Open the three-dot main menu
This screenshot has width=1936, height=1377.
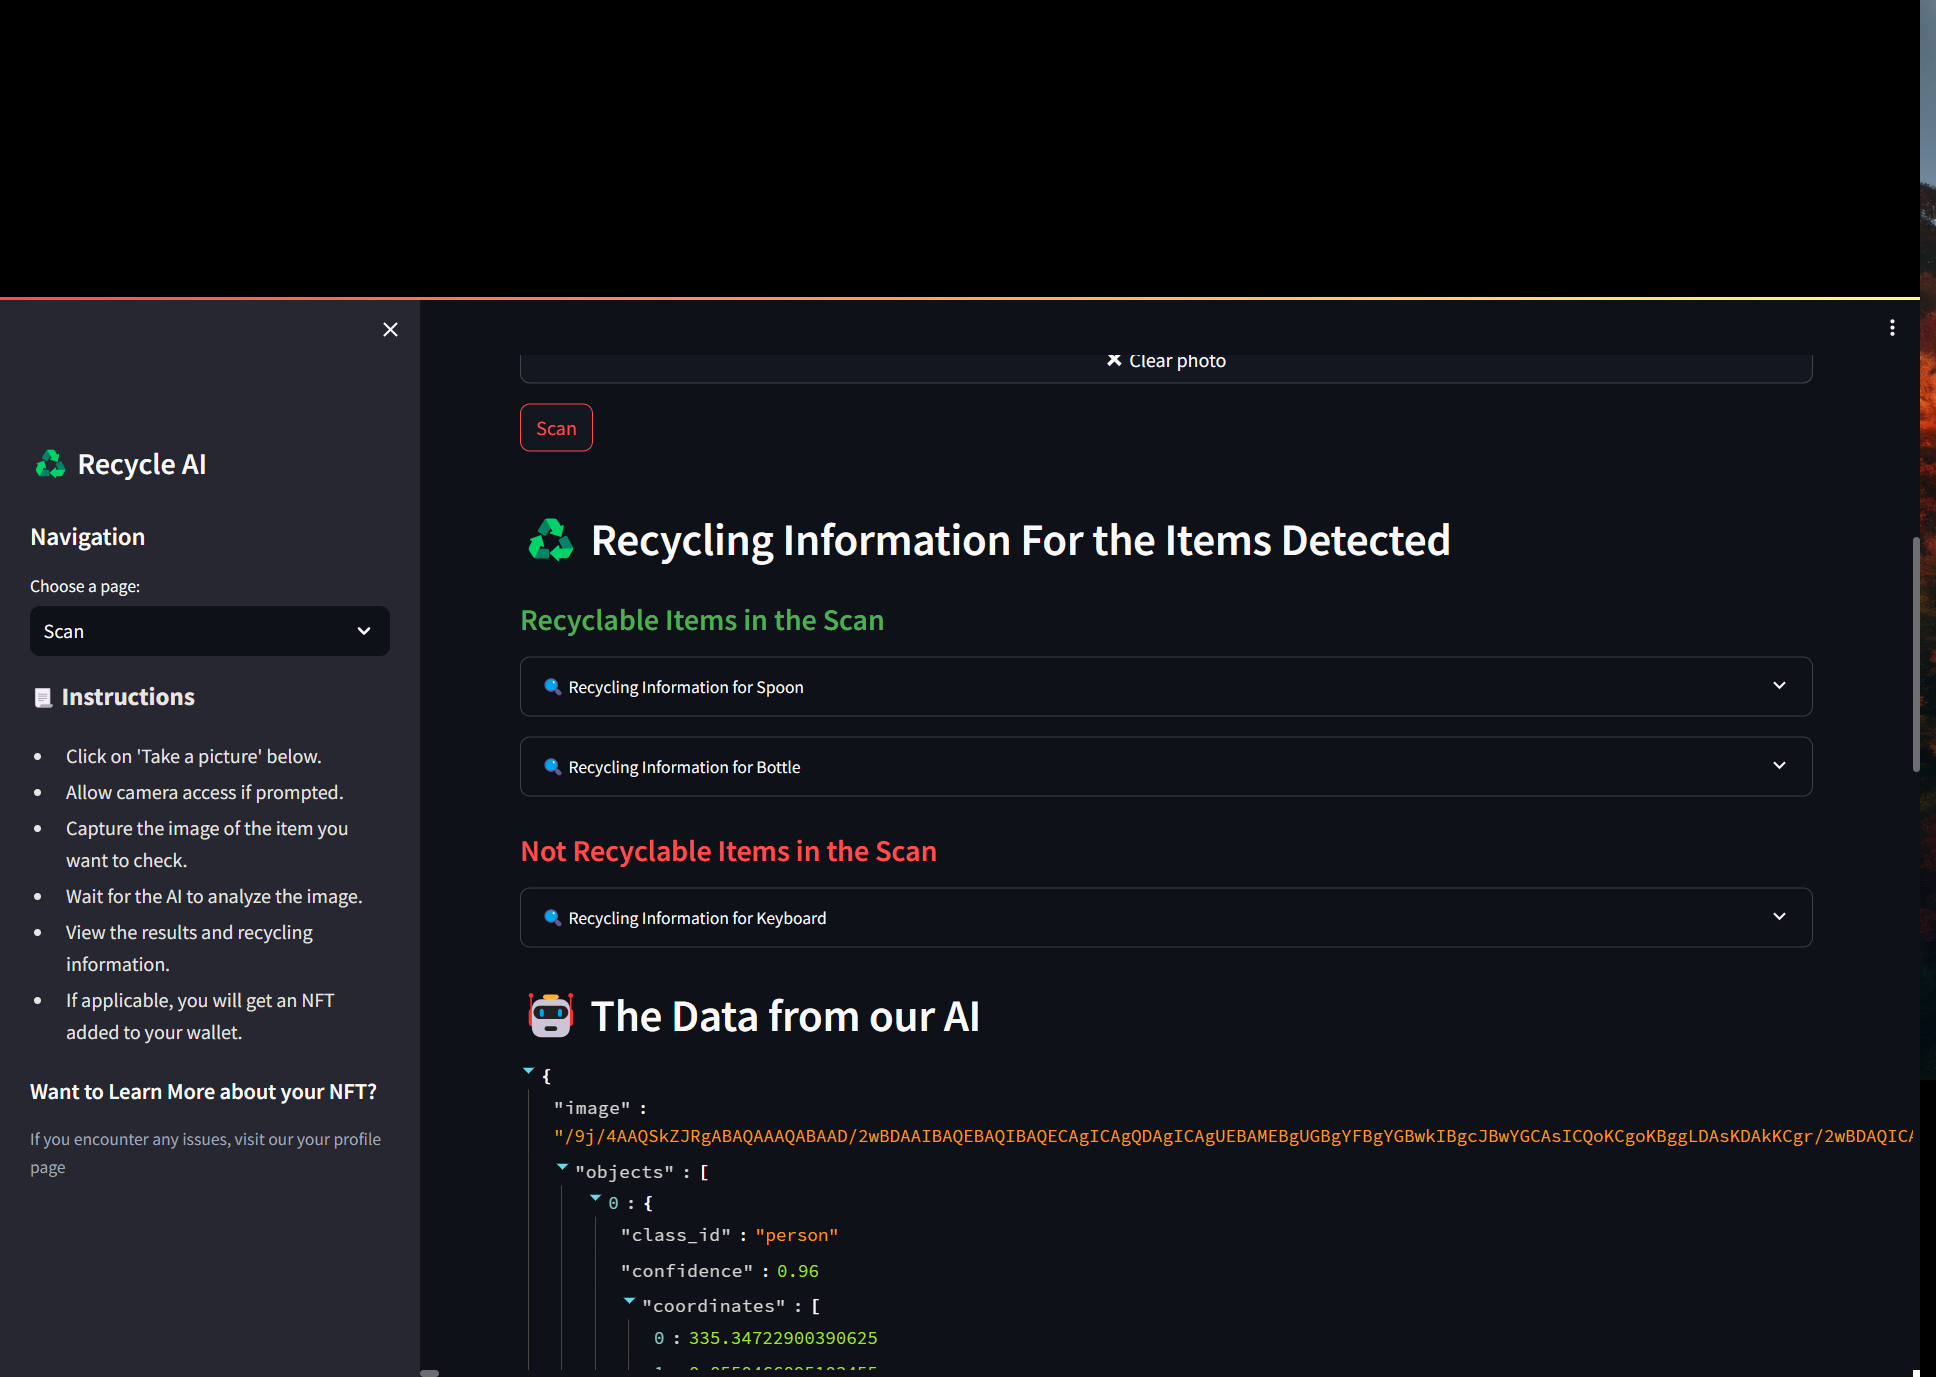click(1892, 328)
